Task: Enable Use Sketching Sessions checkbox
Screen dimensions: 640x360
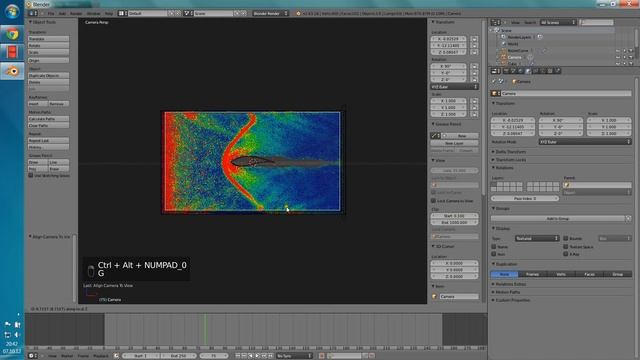Action: tap(31, 176)
